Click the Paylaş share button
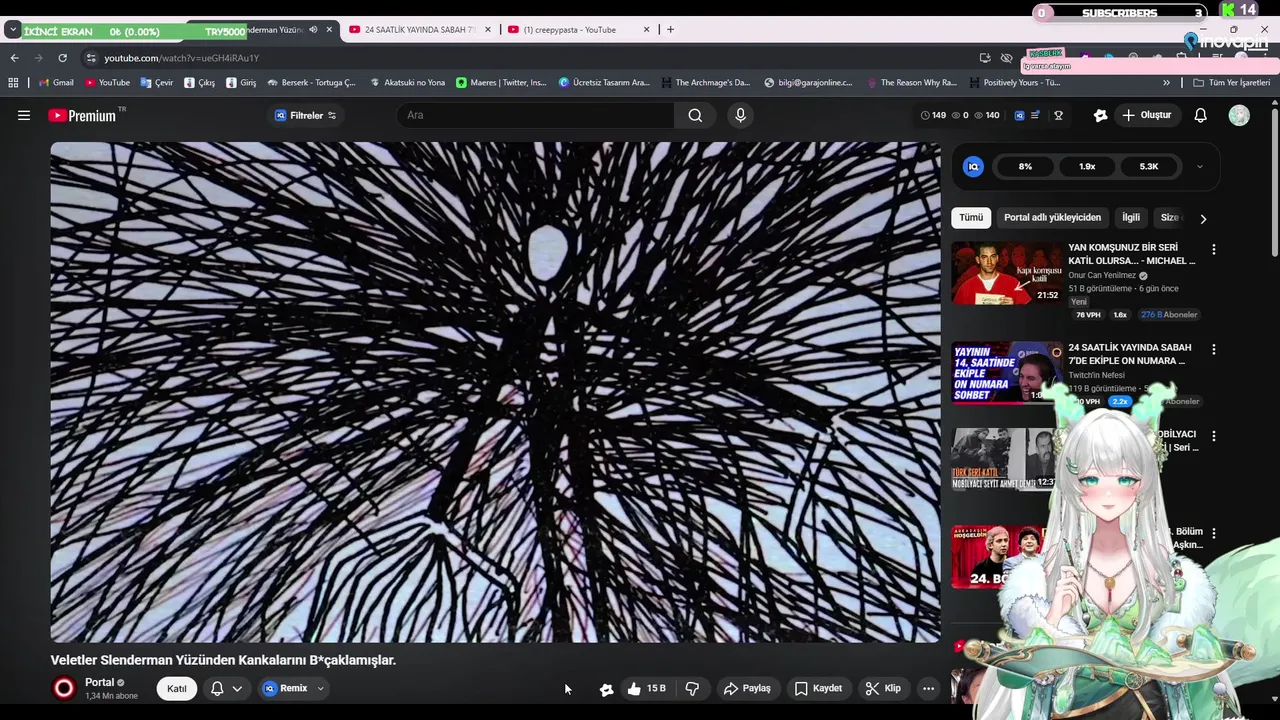The height and width of the screenshot is (720, 1280). tap(747, 688)
